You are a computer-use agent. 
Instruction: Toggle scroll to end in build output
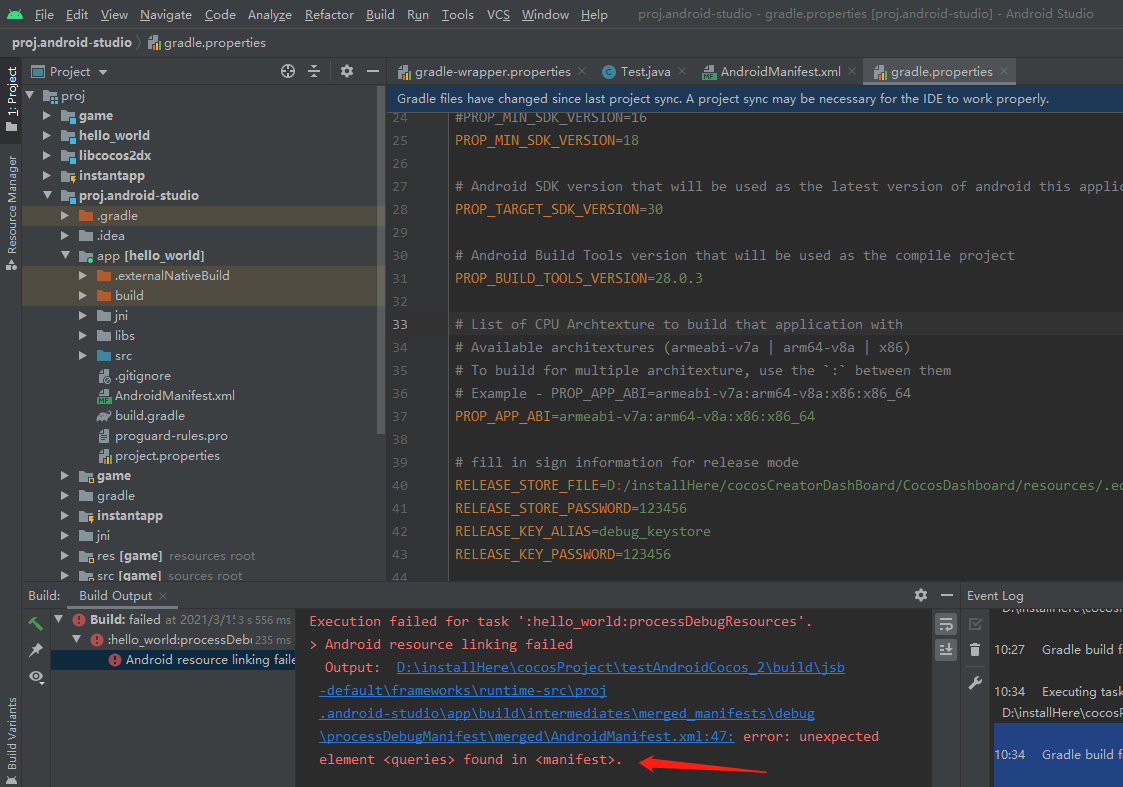click(945, 650)
